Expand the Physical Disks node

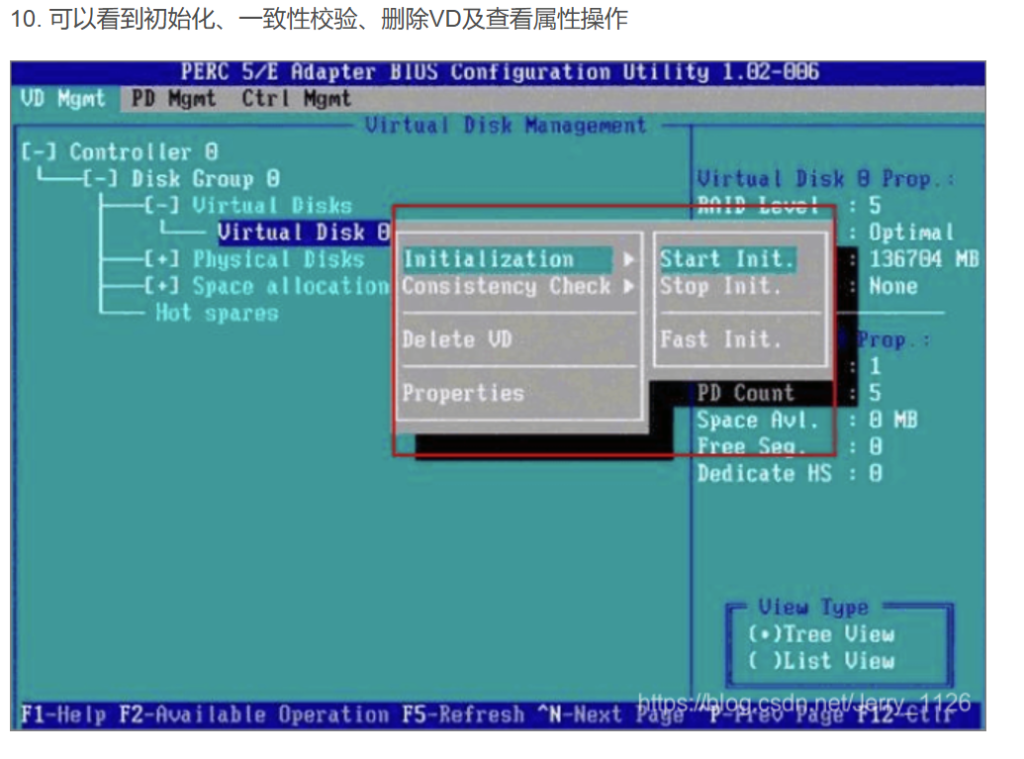point(161,259)
